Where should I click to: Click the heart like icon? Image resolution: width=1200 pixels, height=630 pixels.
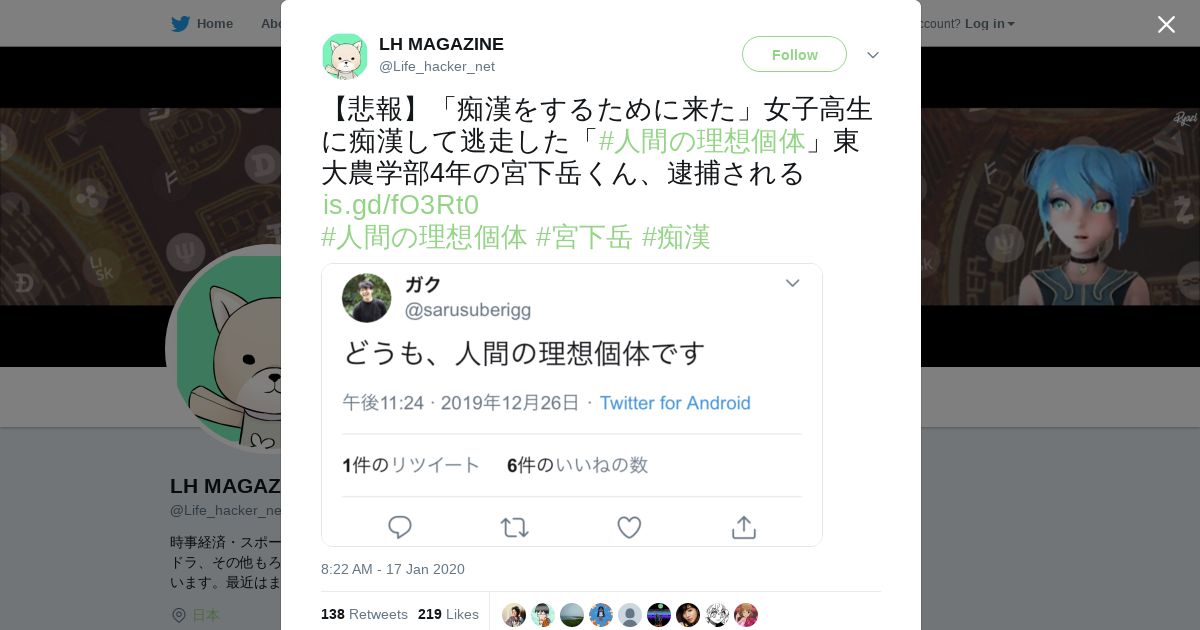(x=629, y=527)
